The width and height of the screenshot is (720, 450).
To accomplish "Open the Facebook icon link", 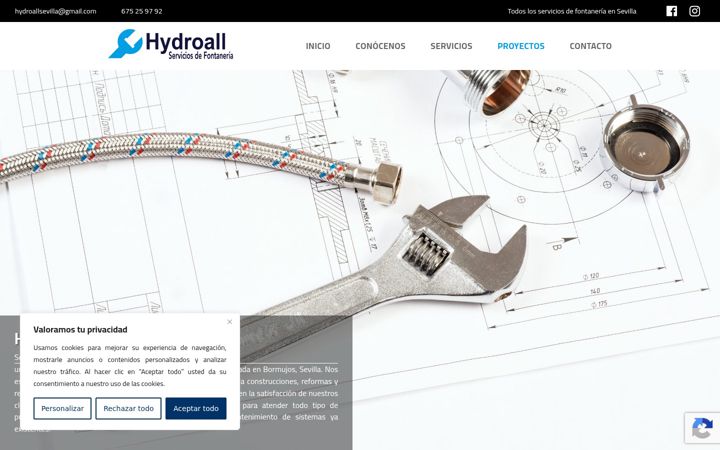I will point(671,11).
